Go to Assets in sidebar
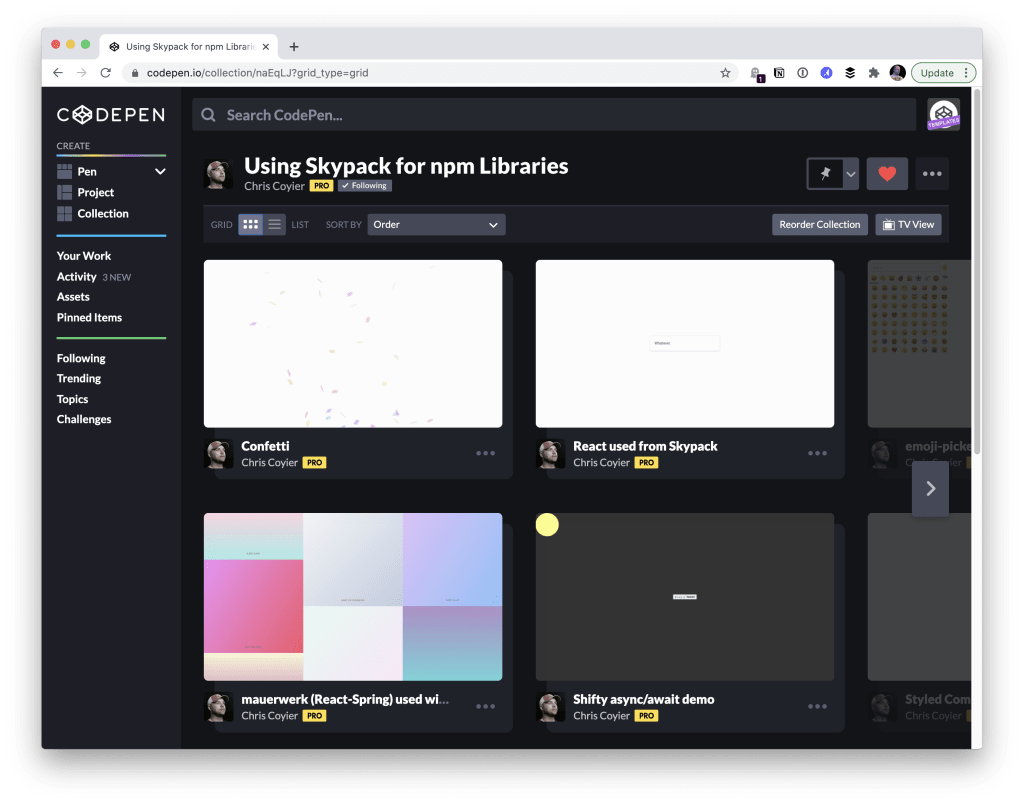This screenshot has height=804, width=1024. tap(73, 297)
